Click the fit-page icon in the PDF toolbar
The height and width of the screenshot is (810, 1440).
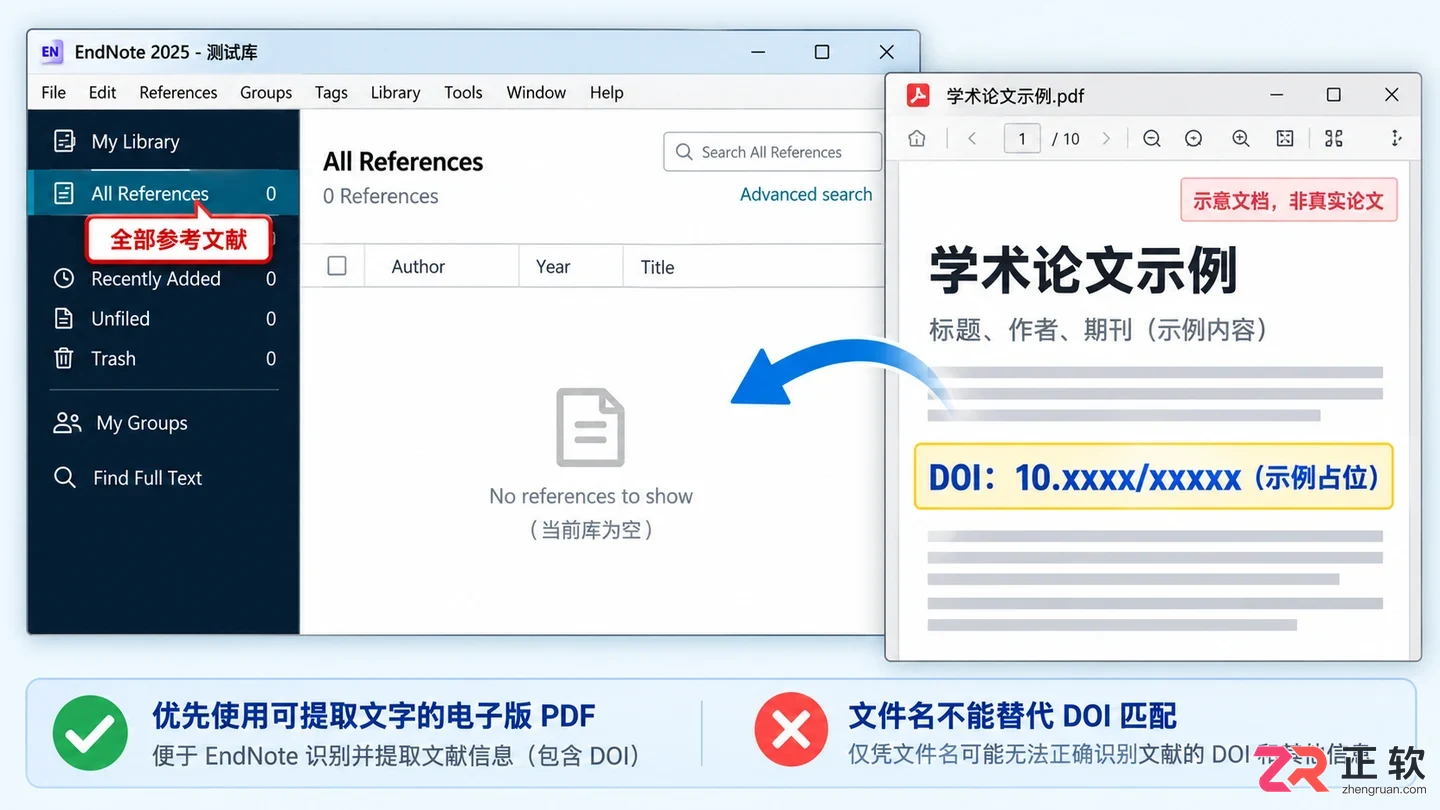[x=1285, y=139]
